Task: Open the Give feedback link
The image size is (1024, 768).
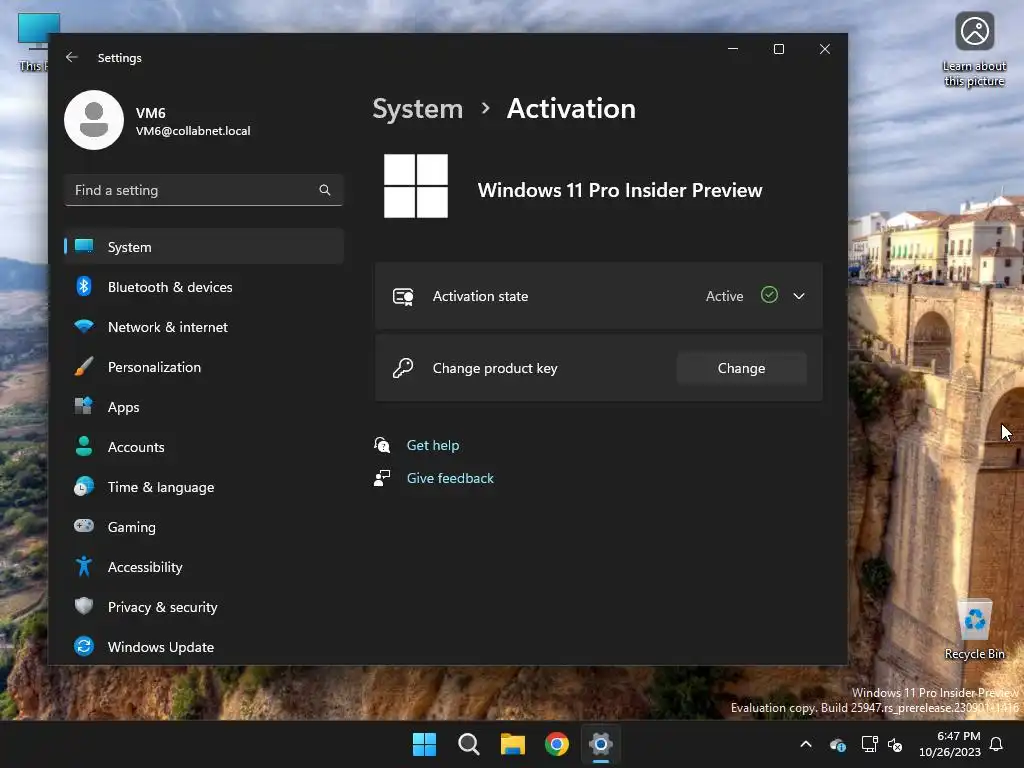Action: (x=450, y=478)
